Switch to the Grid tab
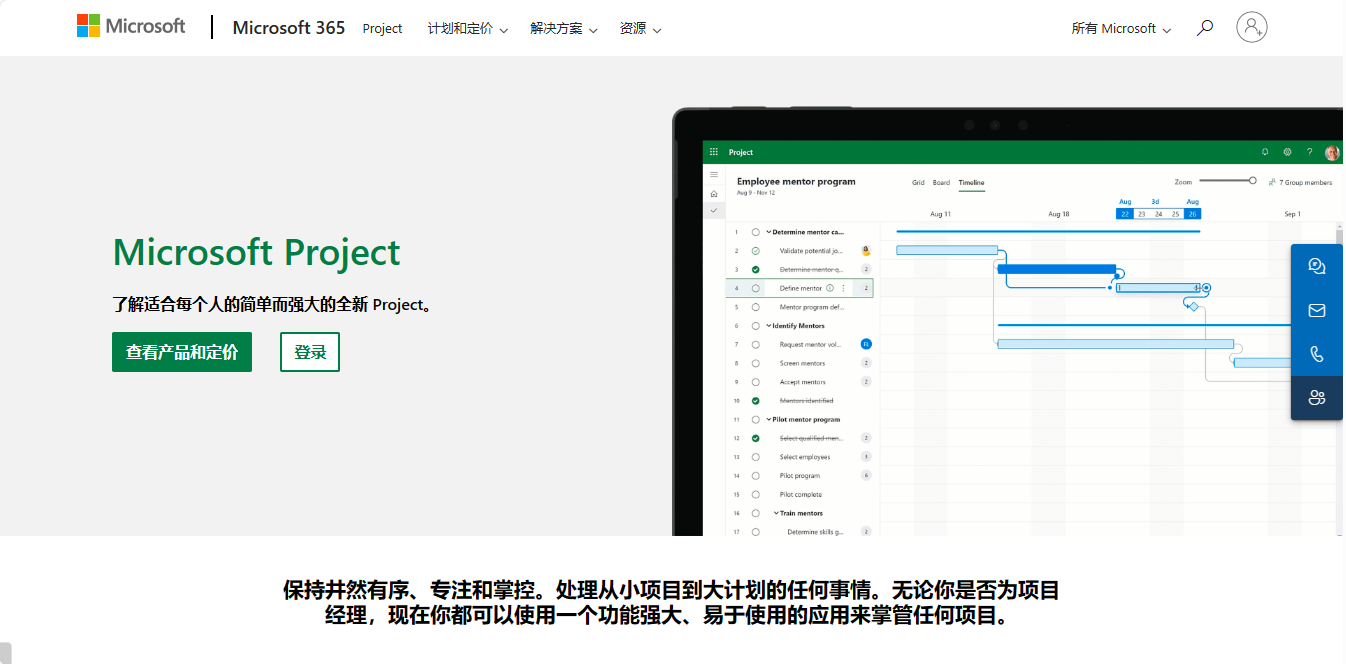The height and width of the screenshot is (664, 1346). [x=918, y=183]
